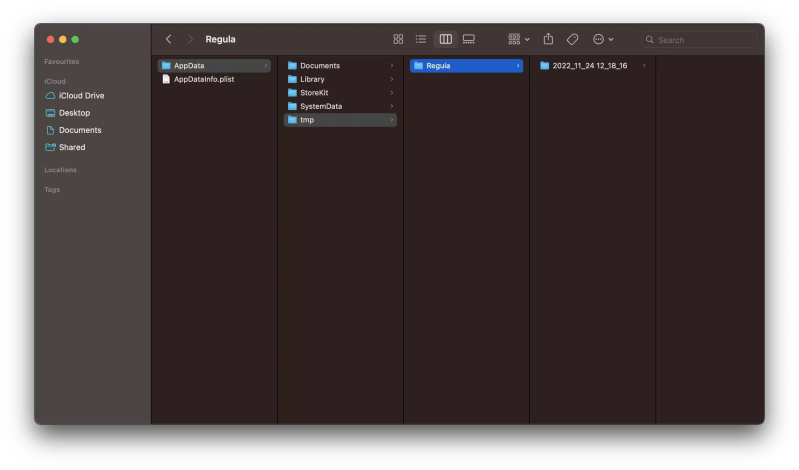Select the Documents folder in second column
Screen dimensions: 799x470
click(340, 66)
